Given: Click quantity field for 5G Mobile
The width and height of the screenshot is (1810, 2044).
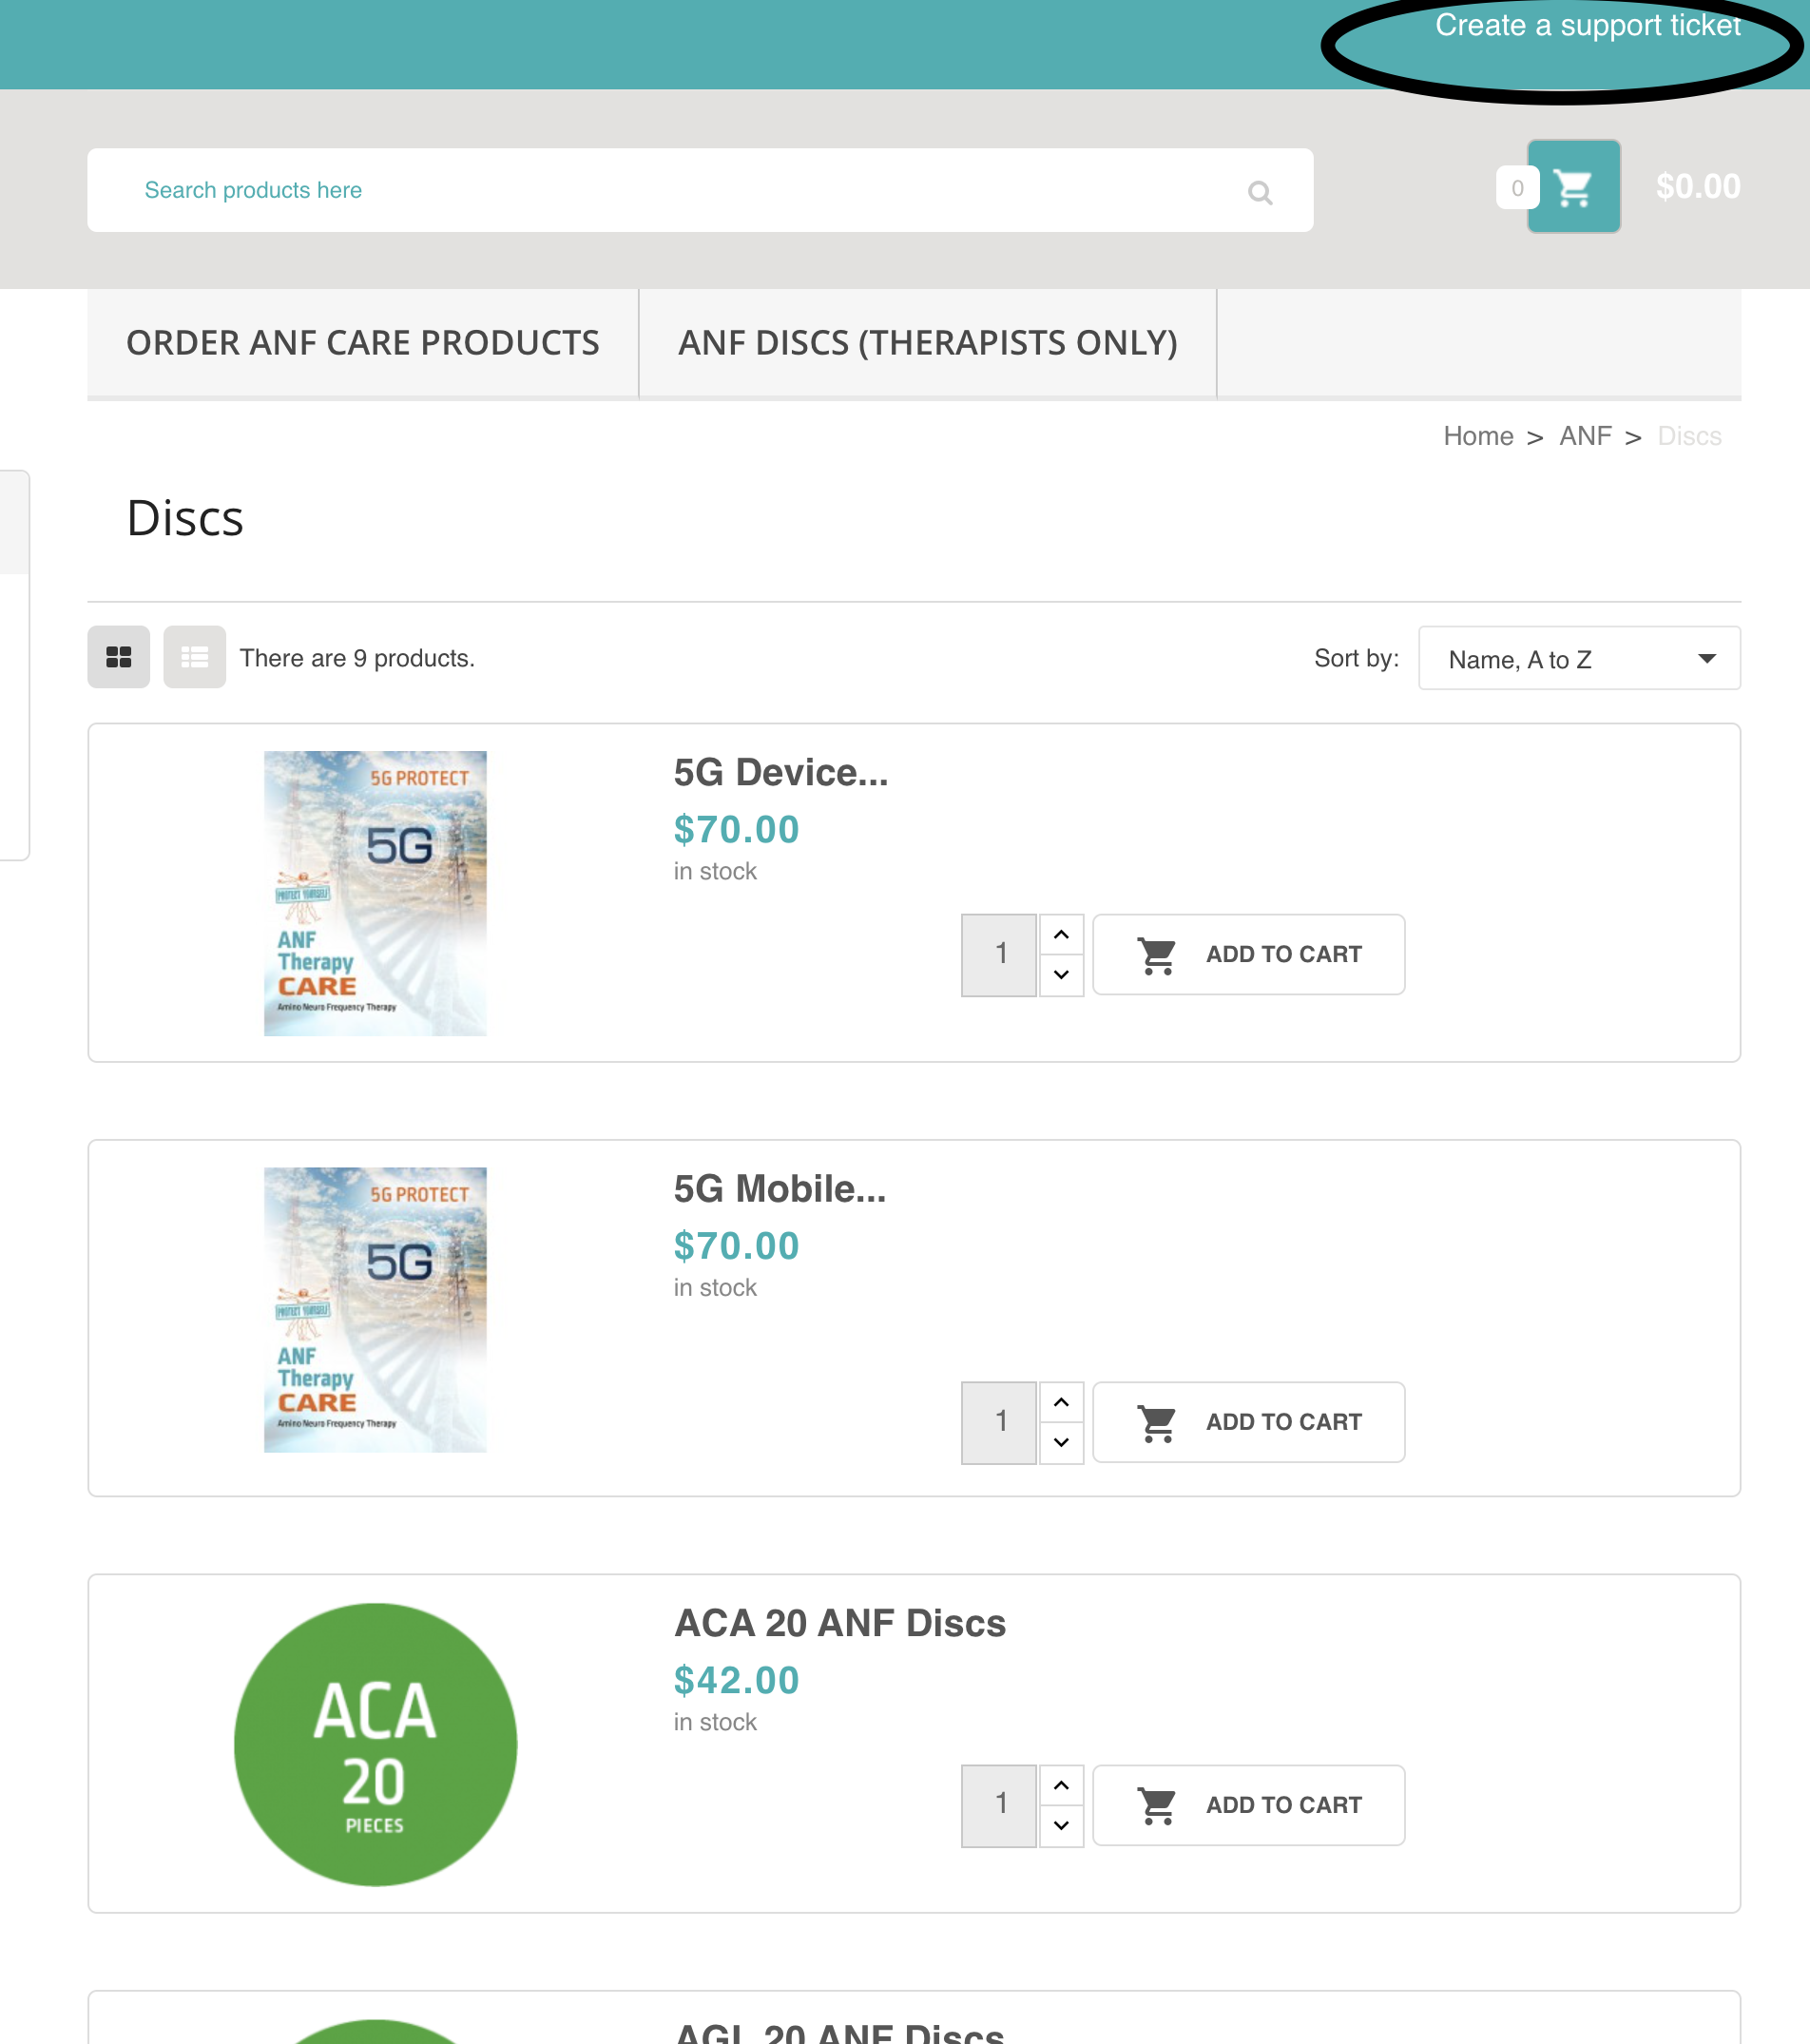Looking at the screenshot, I should [x=999, y=1423].
